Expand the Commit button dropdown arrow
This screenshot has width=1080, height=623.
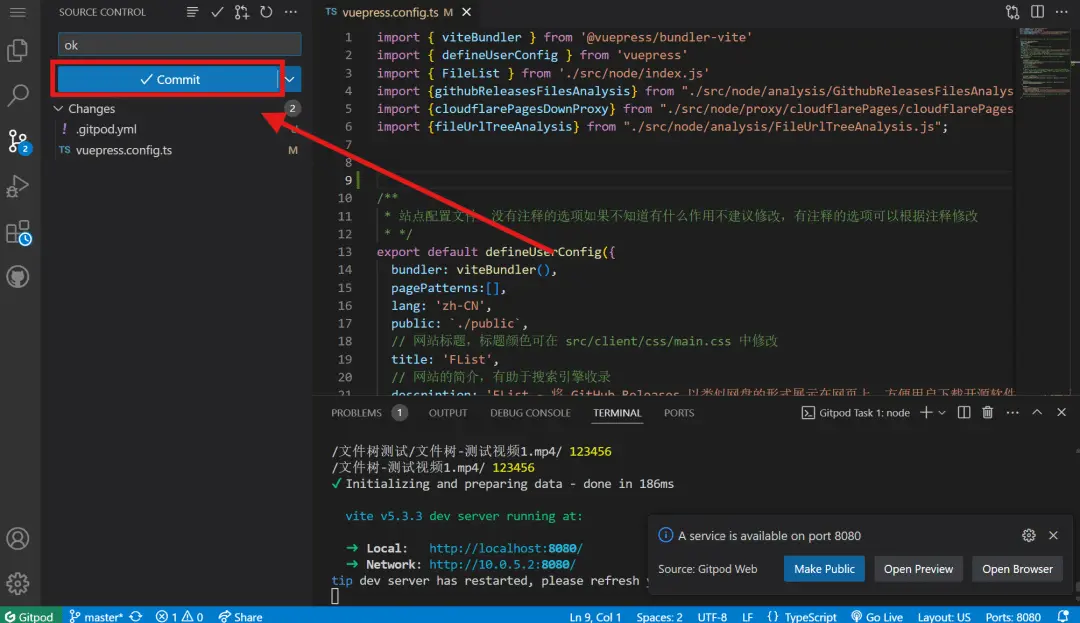click(x=290, y=79)
